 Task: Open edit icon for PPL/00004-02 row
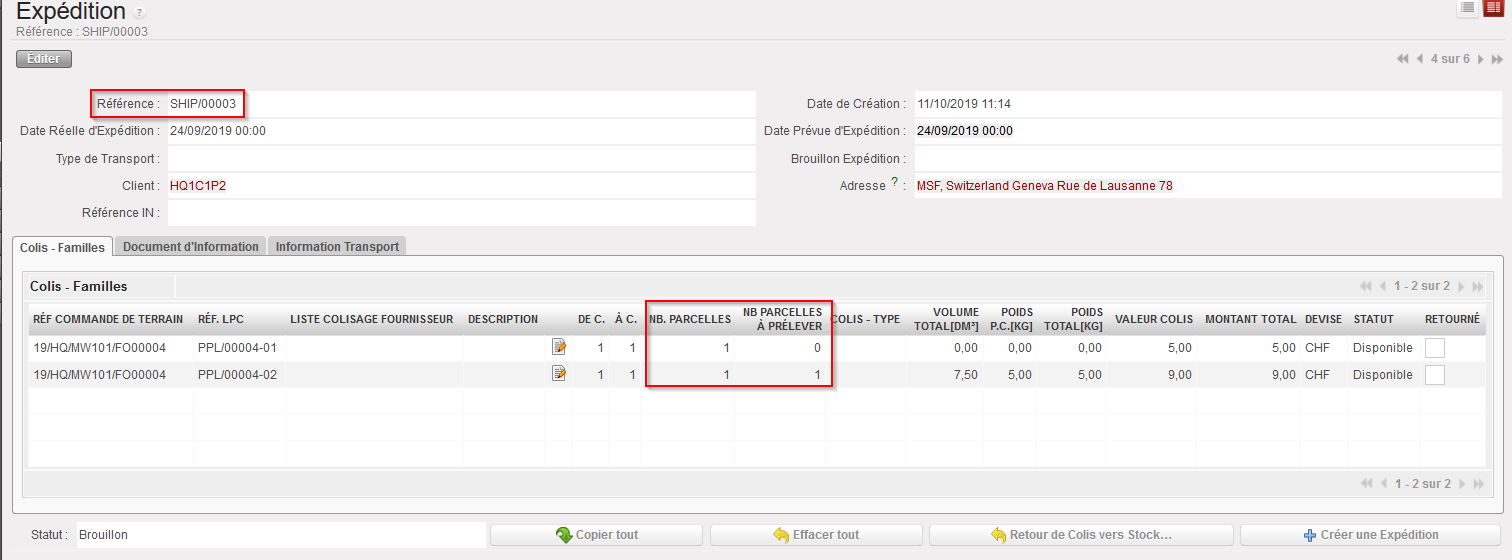click(x=559, y=374)
